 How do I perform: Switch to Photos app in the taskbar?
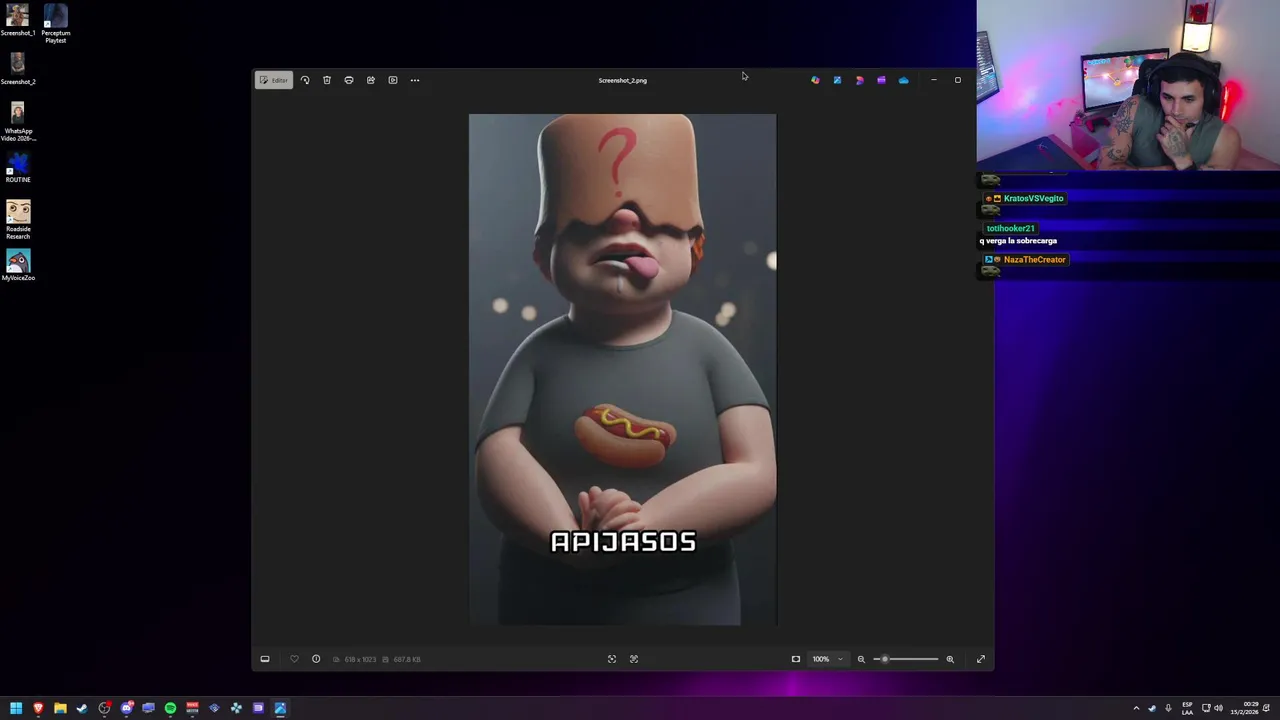(280, 708)
